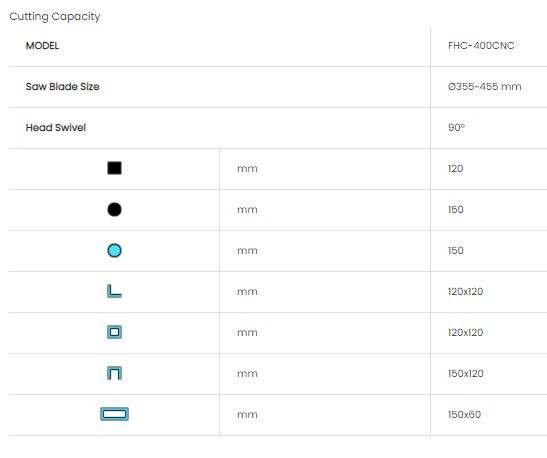Select the 90° head swivel value
Image resolution: width=547 pixels, height=458 pixels.
(457, 128)
